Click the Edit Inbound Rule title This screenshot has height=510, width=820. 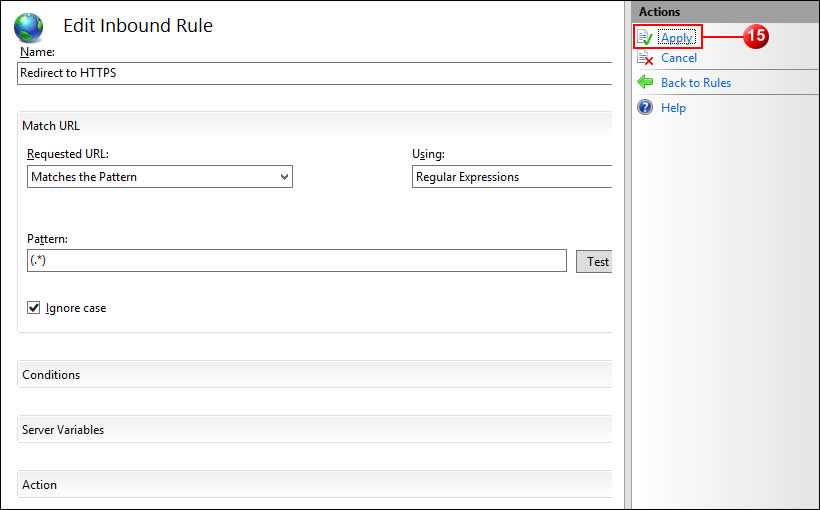coord(138,26)
